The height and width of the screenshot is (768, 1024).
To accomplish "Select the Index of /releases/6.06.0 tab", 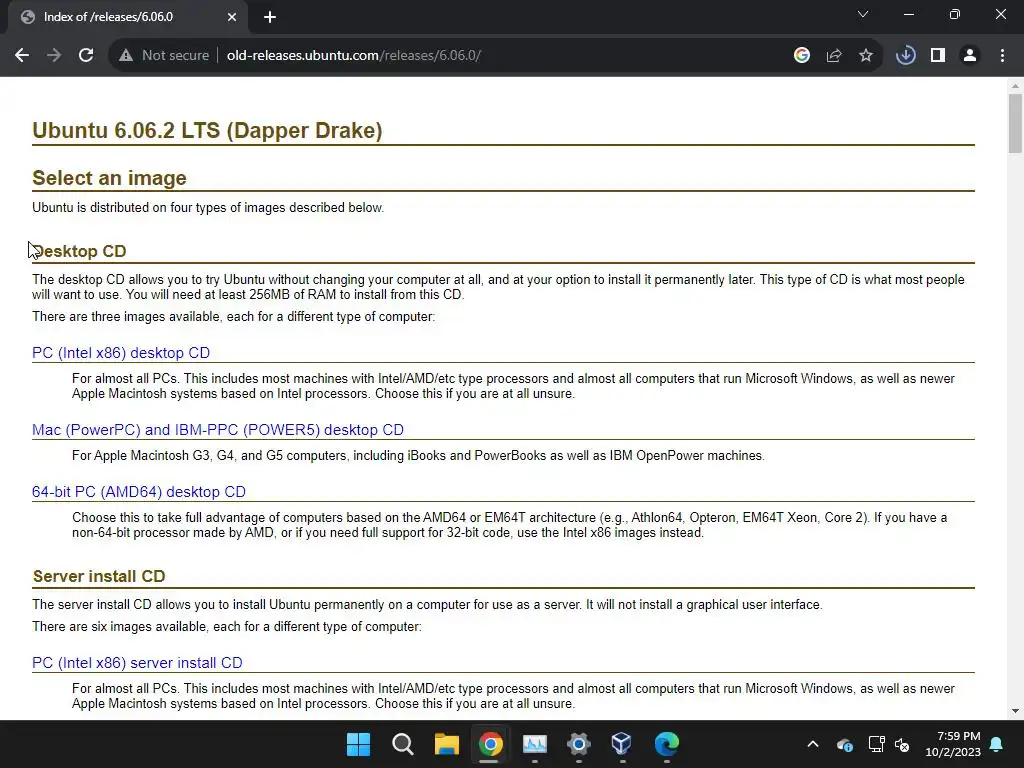I will pos(127,17).
